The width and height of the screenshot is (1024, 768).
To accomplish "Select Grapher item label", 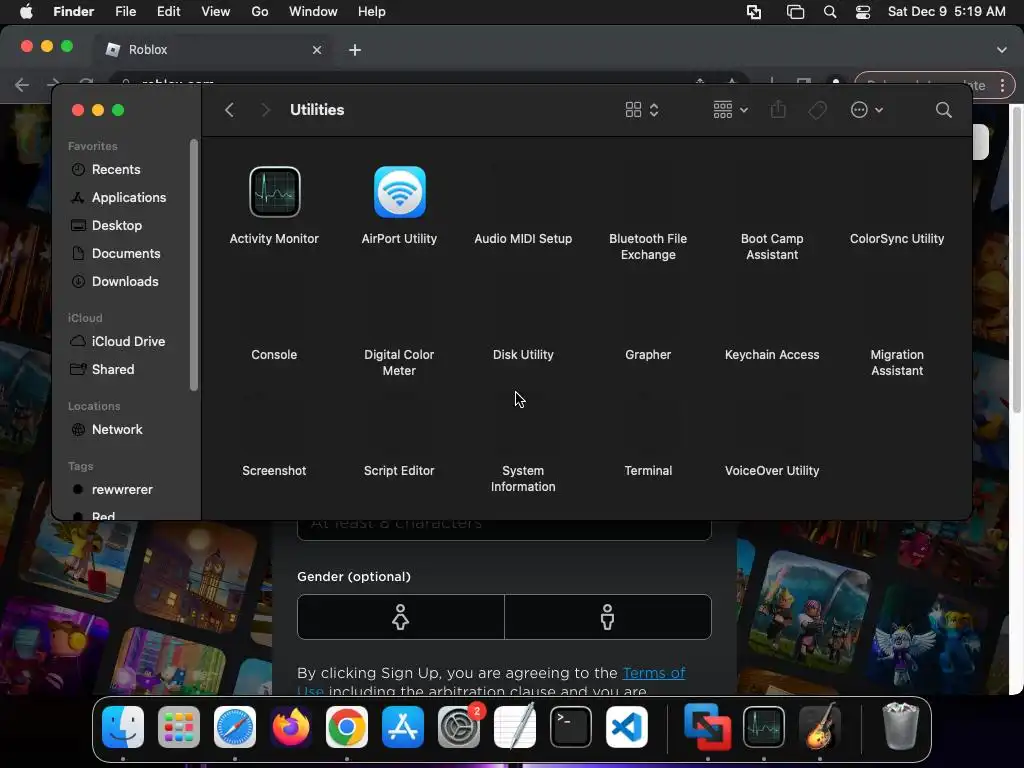I will click(x=648, y=355).
